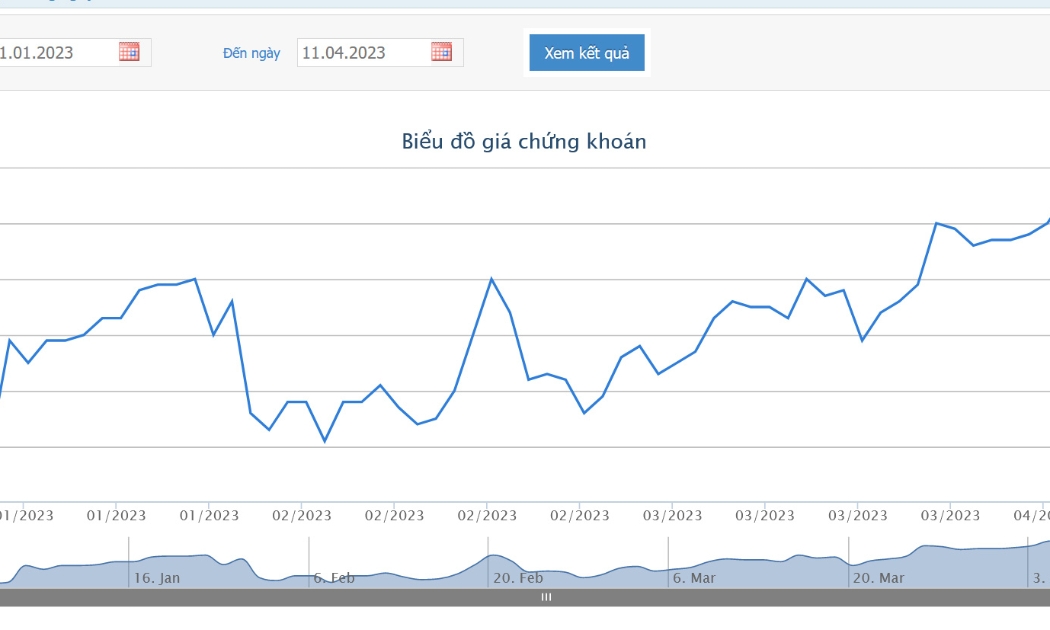Image resolution: width=1050 pixels, height=630 pixels.
Task: Click the '6. Mar' navigator label
Action: pos(694,578)
